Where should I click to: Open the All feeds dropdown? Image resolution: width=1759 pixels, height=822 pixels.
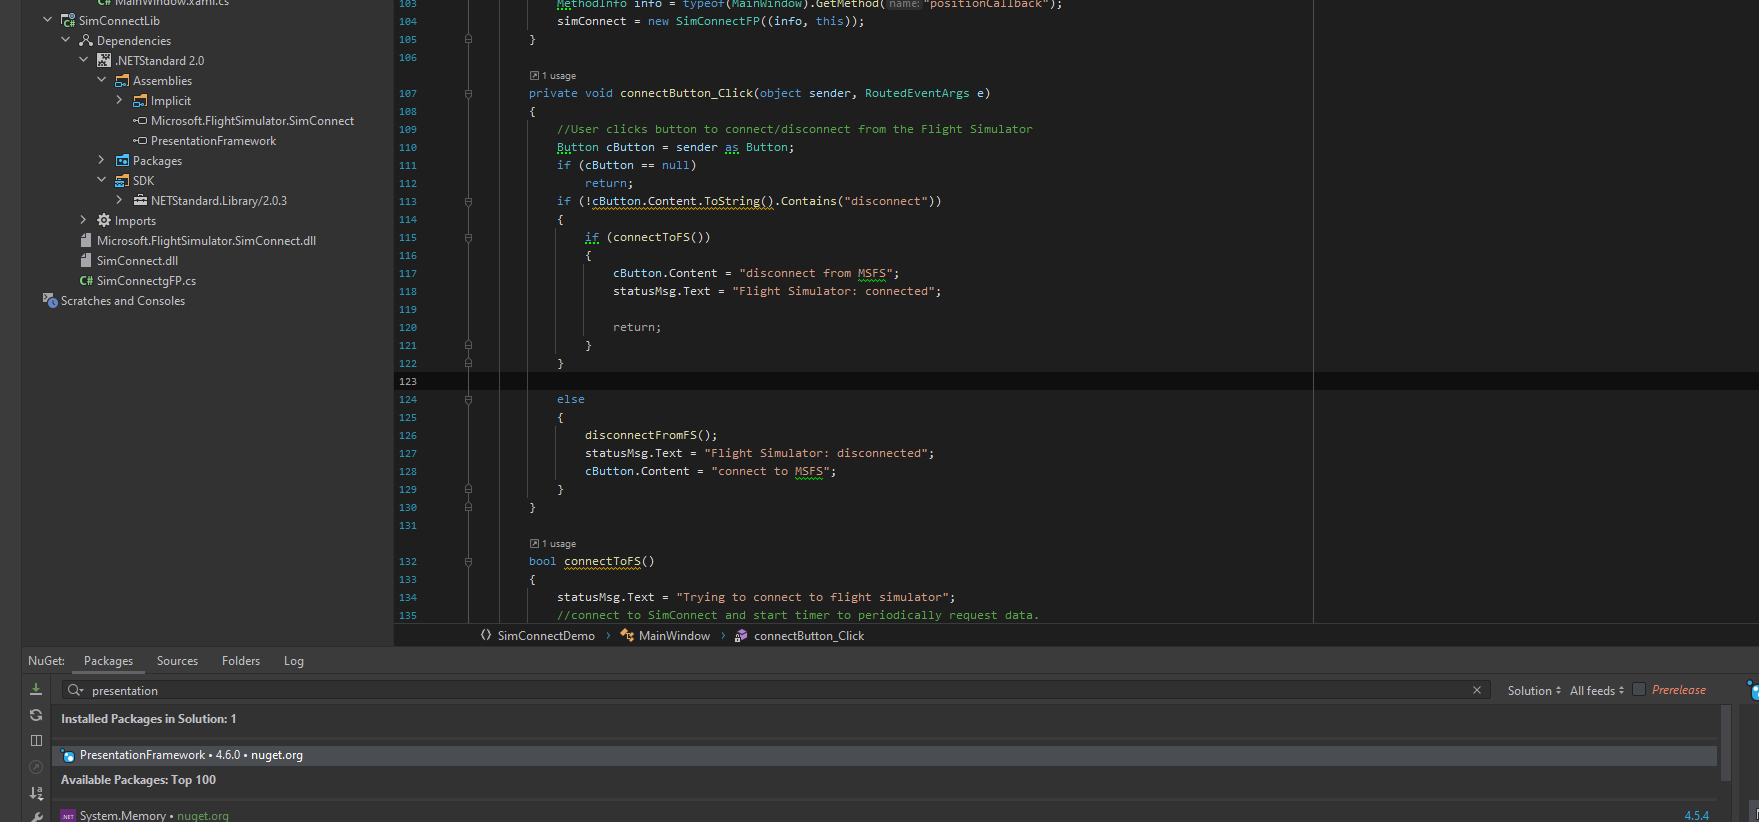(1596, 691)
